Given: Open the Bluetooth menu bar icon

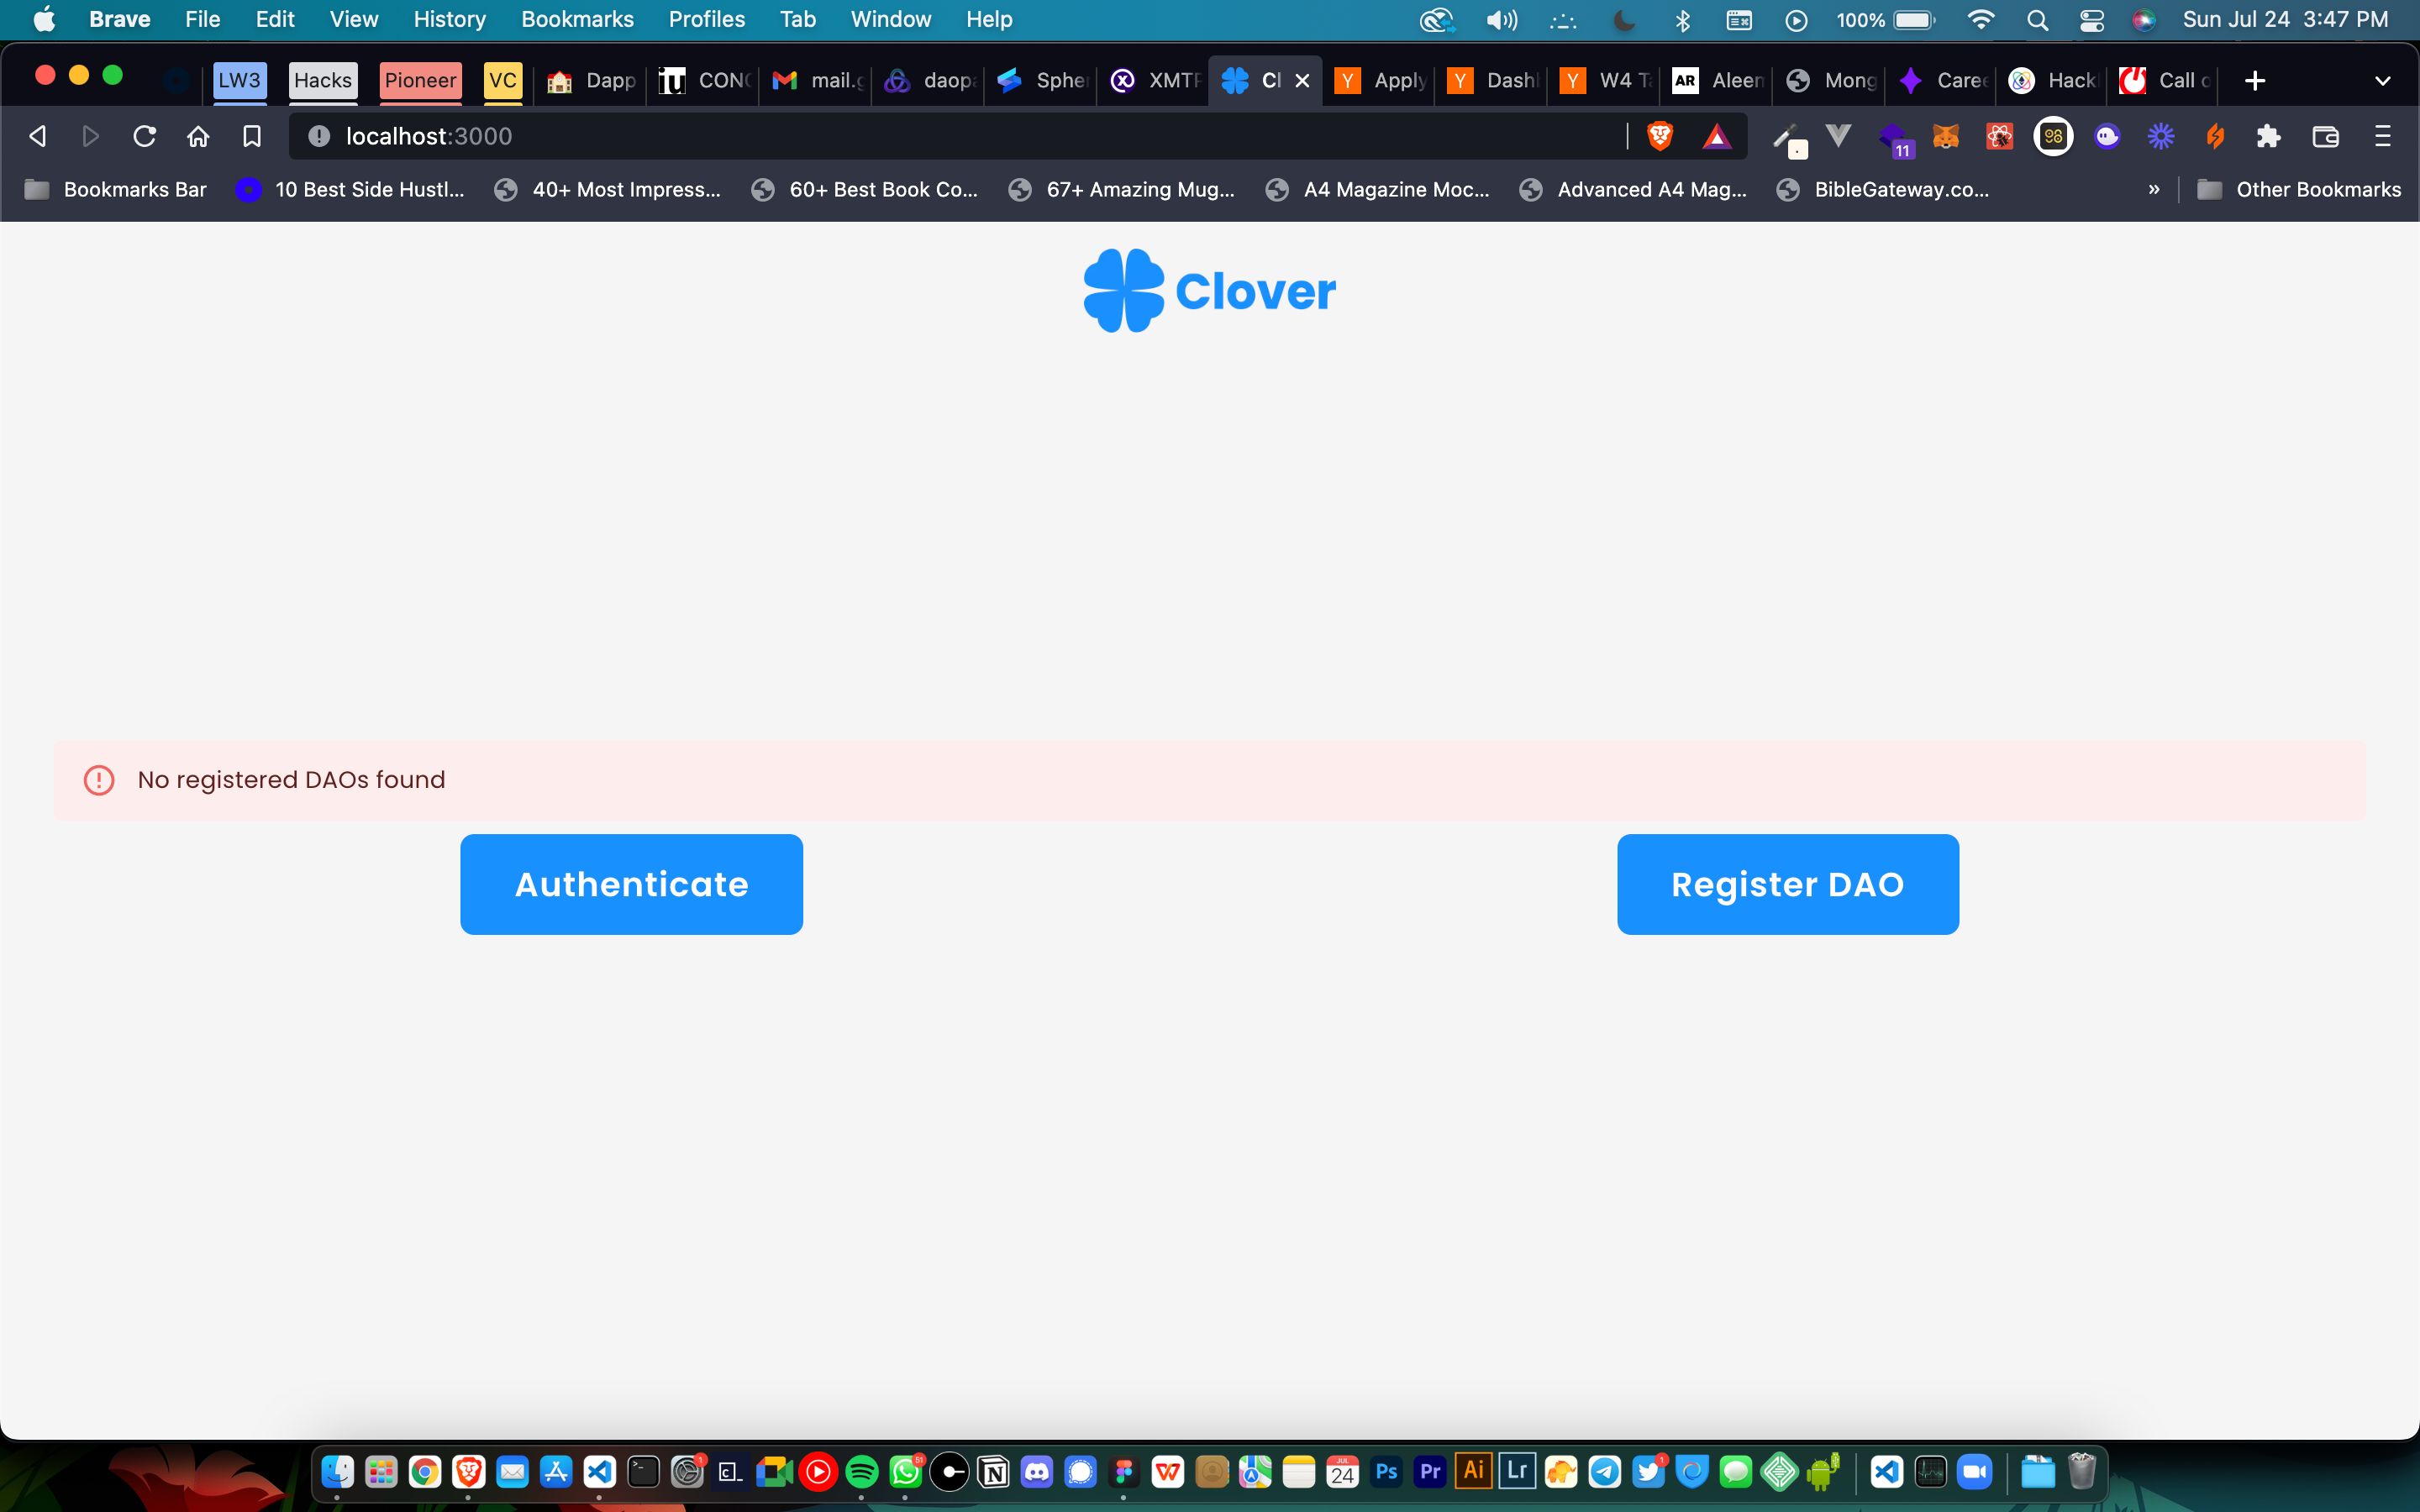Looking at the screenshot, I should pos(1682,19).
